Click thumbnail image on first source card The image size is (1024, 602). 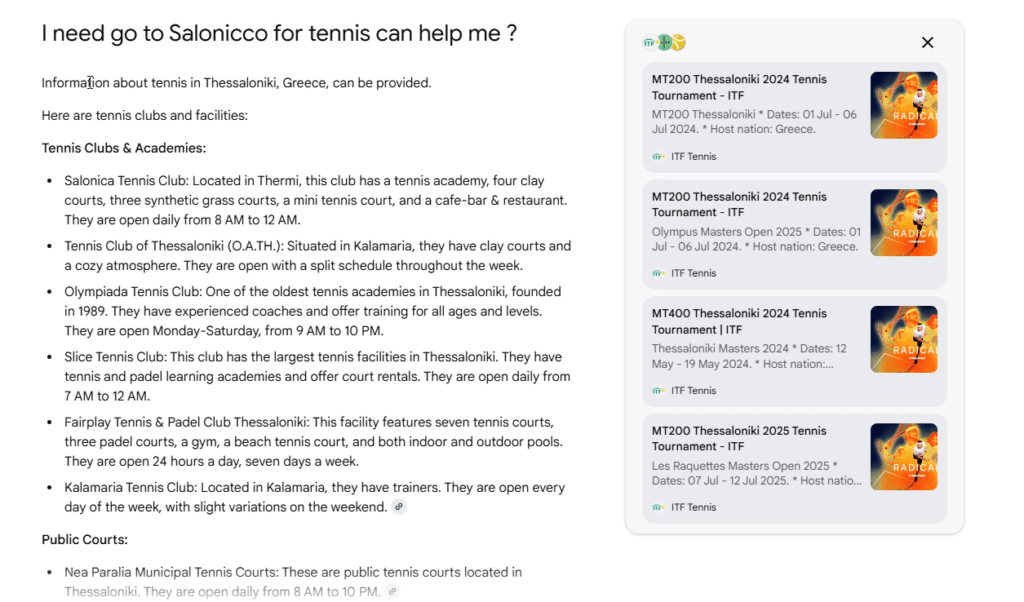(x=904, y=105)
